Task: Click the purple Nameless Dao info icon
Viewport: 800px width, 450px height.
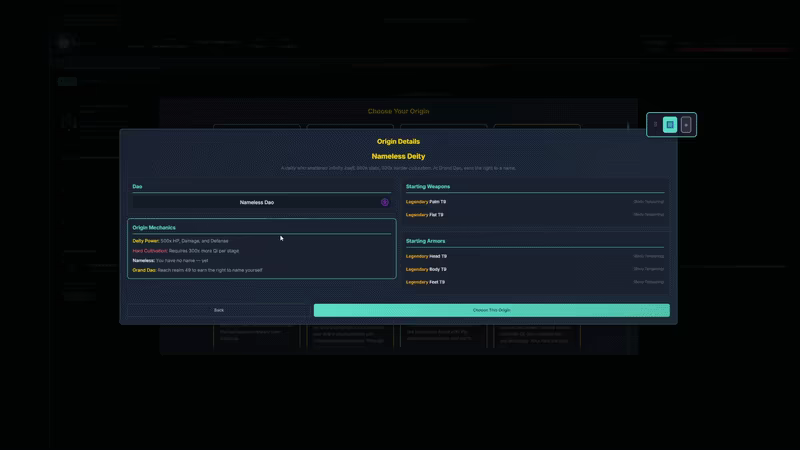Action: [x=385, y=203]
